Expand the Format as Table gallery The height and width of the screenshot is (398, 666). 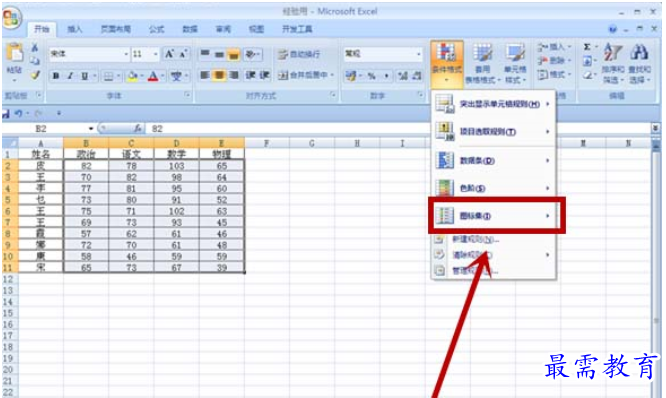tap(482, 63)
